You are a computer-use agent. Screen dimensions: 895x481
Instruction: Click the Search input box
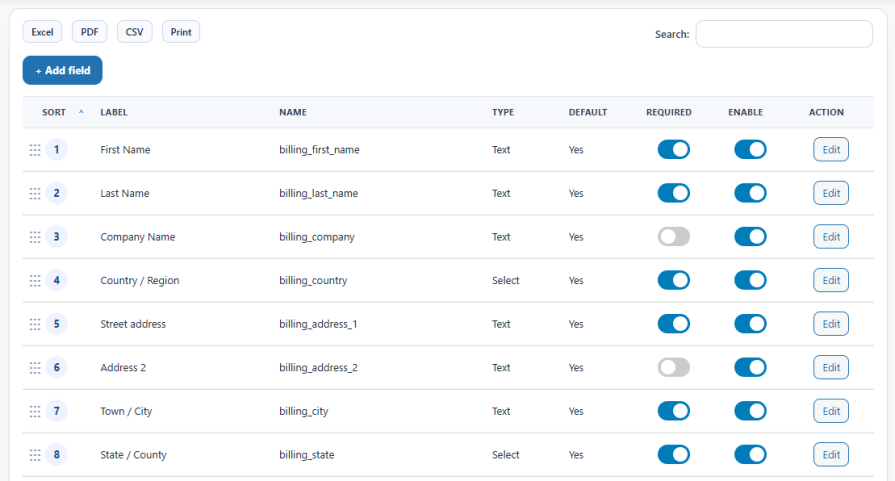(784, 34)
